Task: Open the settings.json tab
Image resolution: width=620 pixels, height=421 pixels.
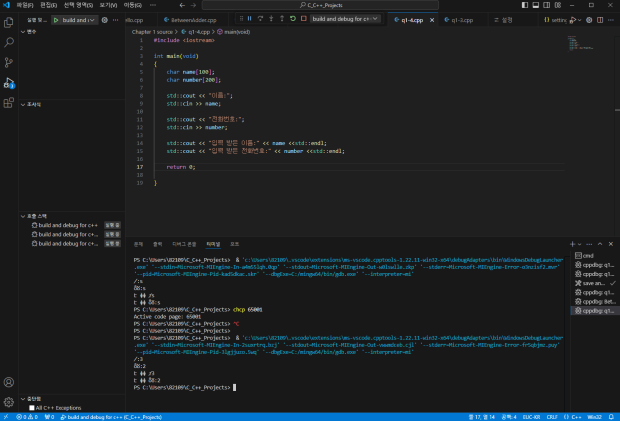Action: tap(555, 20)
